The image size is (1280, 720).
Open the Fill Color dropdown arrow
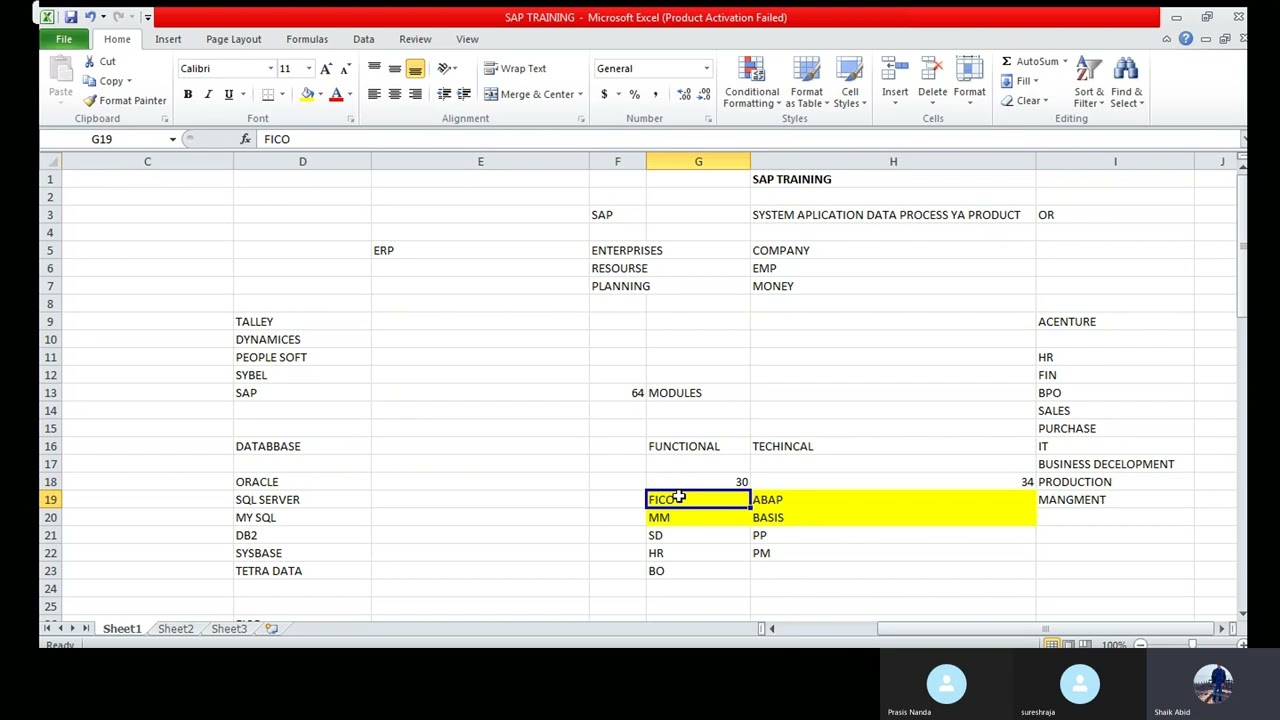coord(320,95)
